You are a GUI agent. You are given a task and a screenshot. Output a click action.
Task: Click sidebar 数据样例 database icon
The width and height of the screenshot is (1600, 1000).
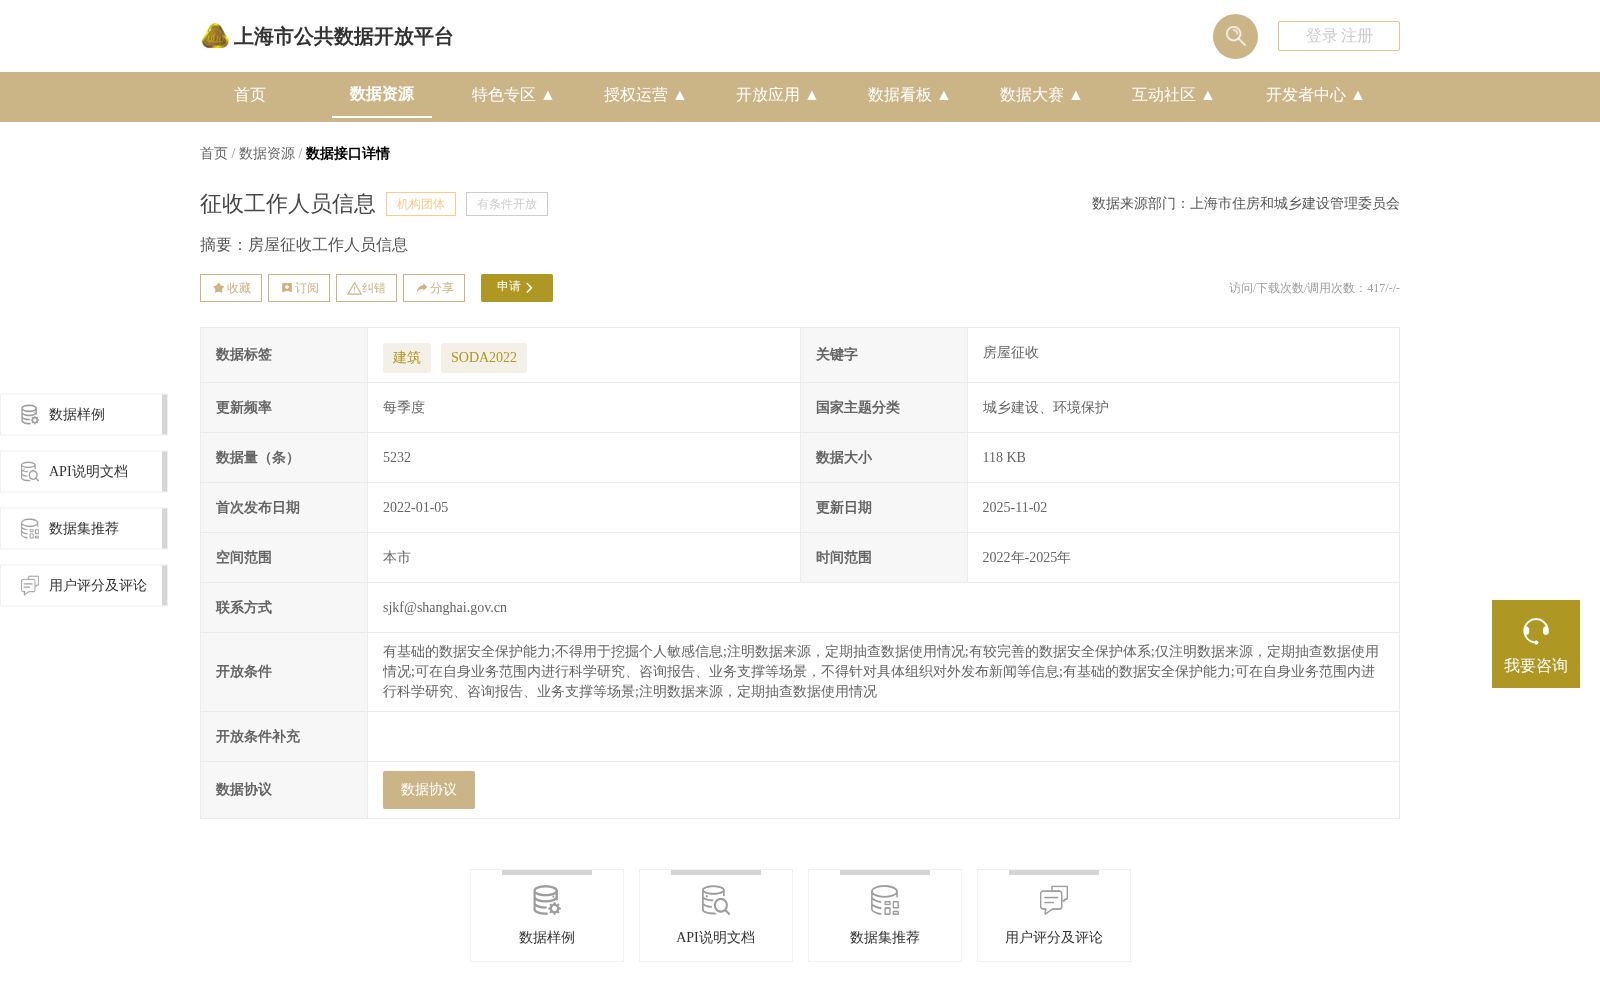(x=30, y=414)
